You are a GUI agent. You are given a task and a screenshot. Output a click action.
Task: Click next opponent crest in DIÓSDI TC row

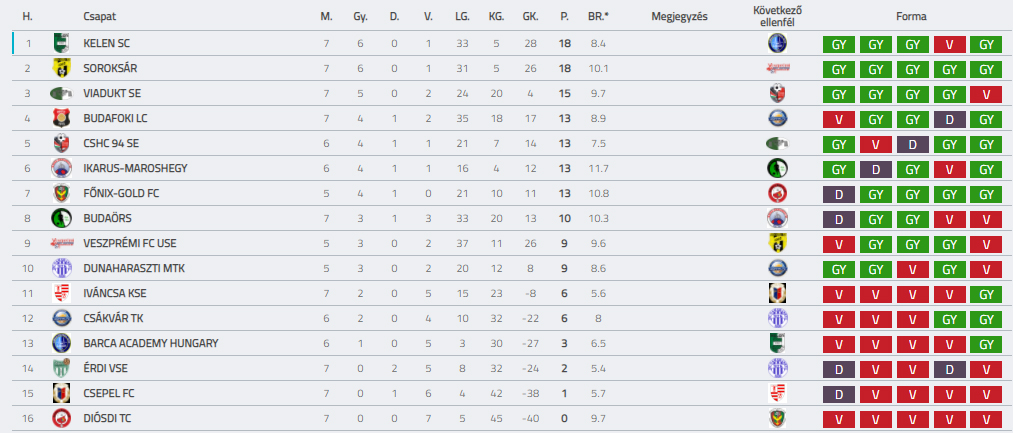(778, 418)
